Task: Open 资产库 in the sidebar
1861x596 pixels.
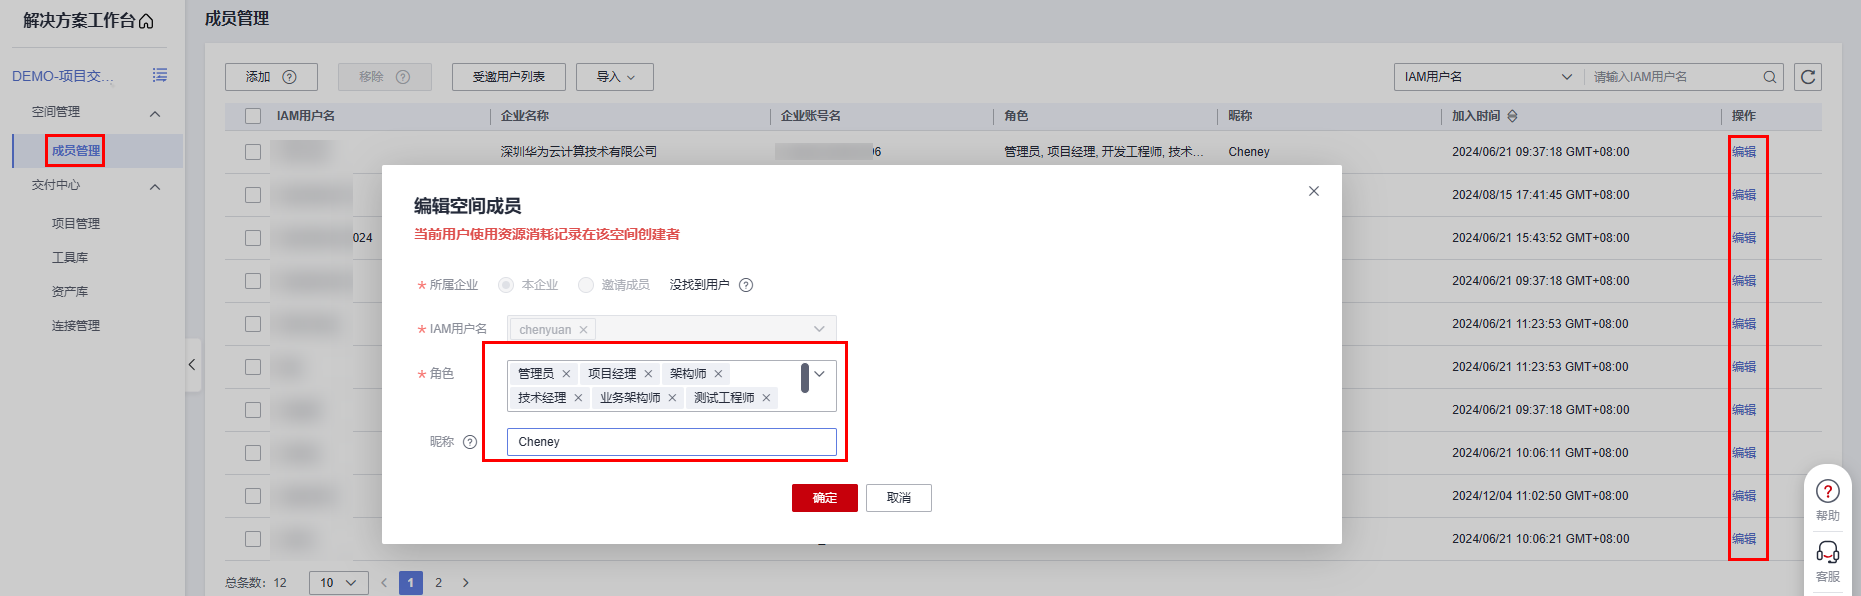Action: [x=70, y=292]
